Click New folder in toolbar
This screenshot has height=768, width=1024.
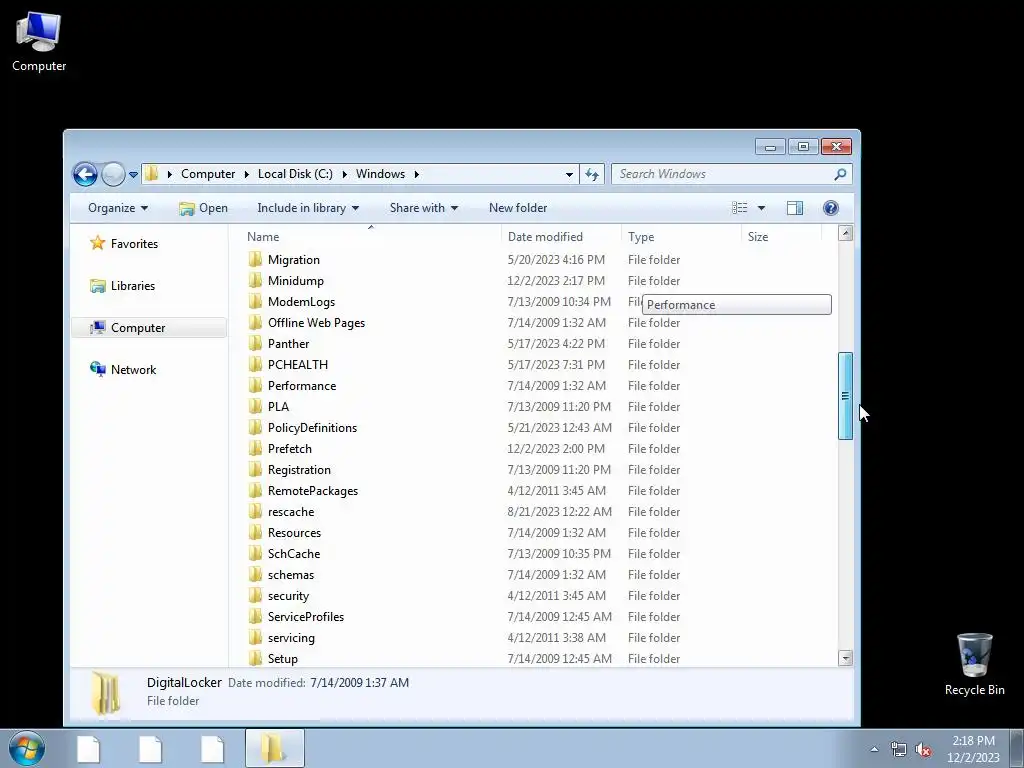click(518, 208)
